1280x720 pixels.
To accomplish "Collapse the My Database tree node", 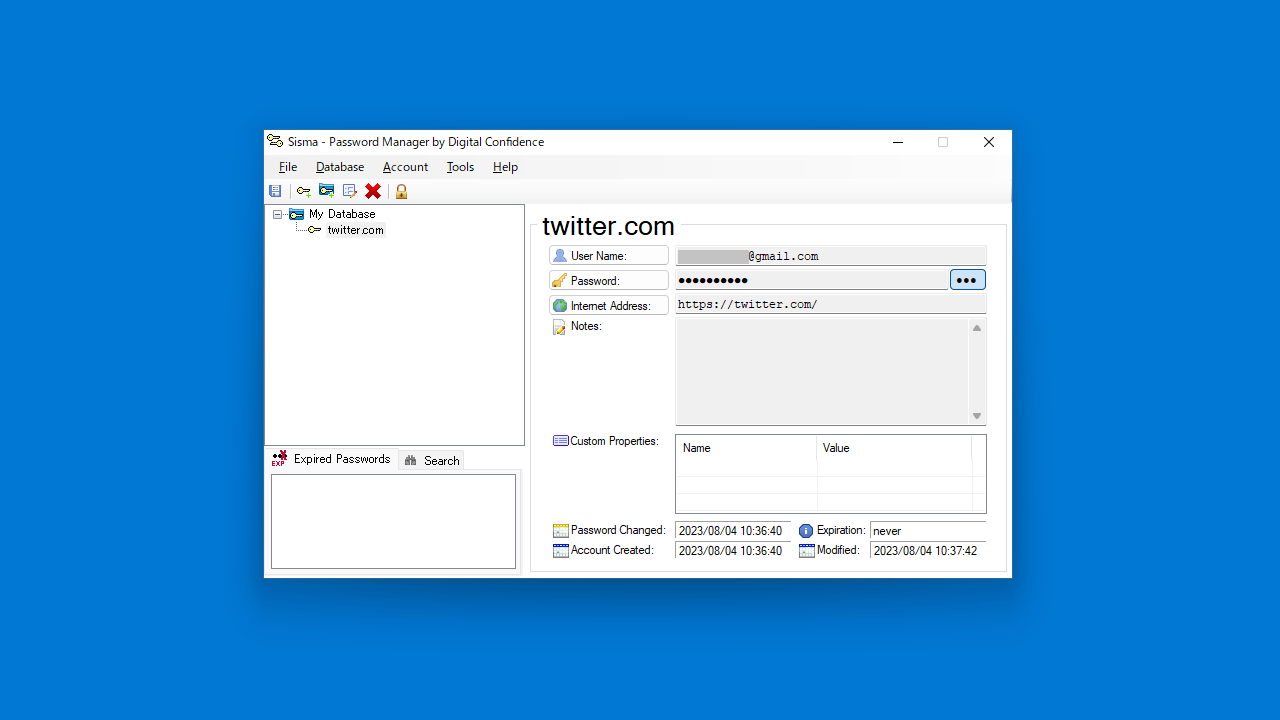I will [x=278, y=214].
